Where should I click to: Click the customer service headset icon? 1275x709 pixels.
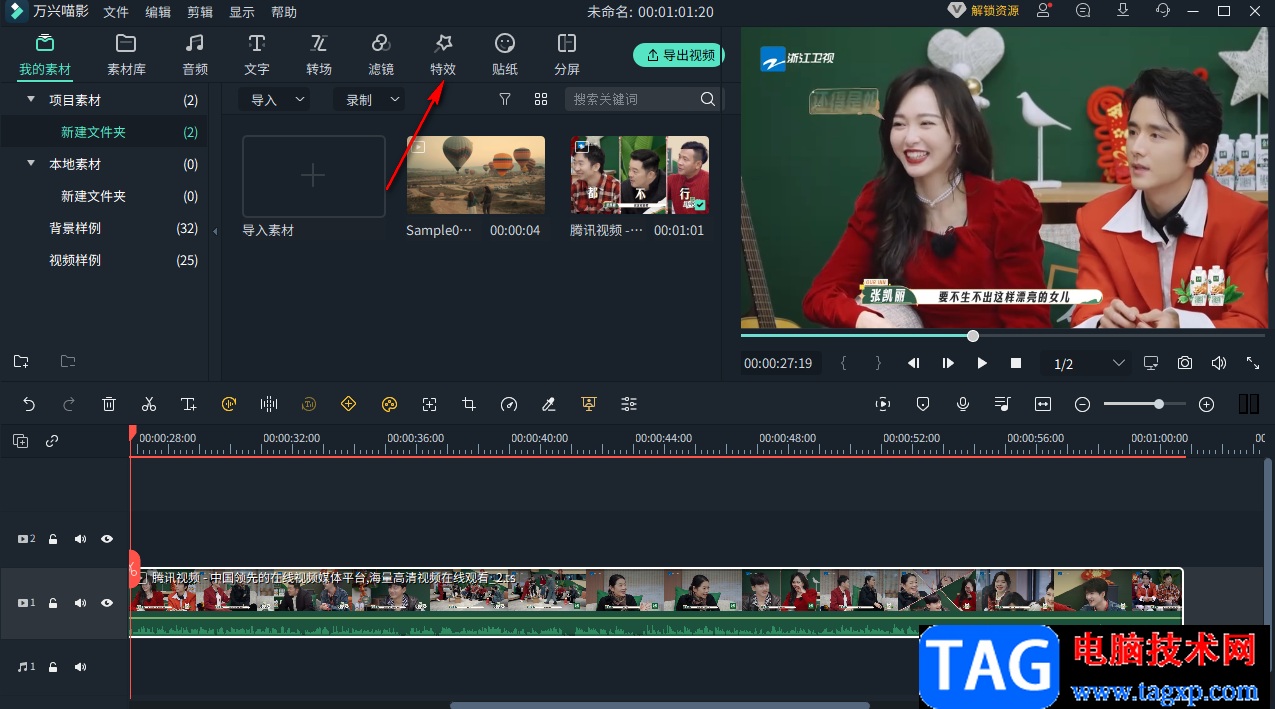click(x=1163, y=11)
